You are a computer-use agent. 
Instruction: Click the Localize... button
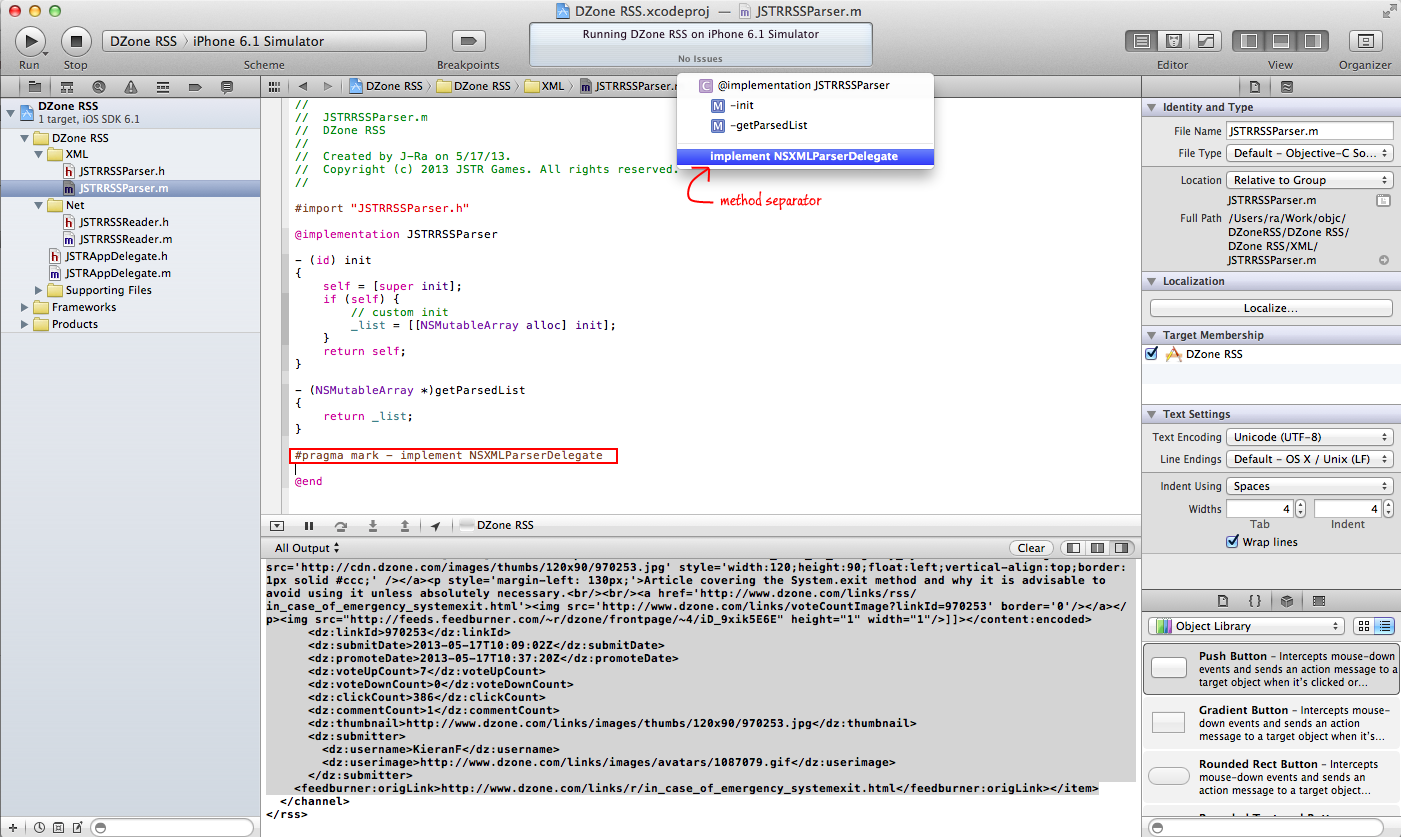pos(1271,308)
